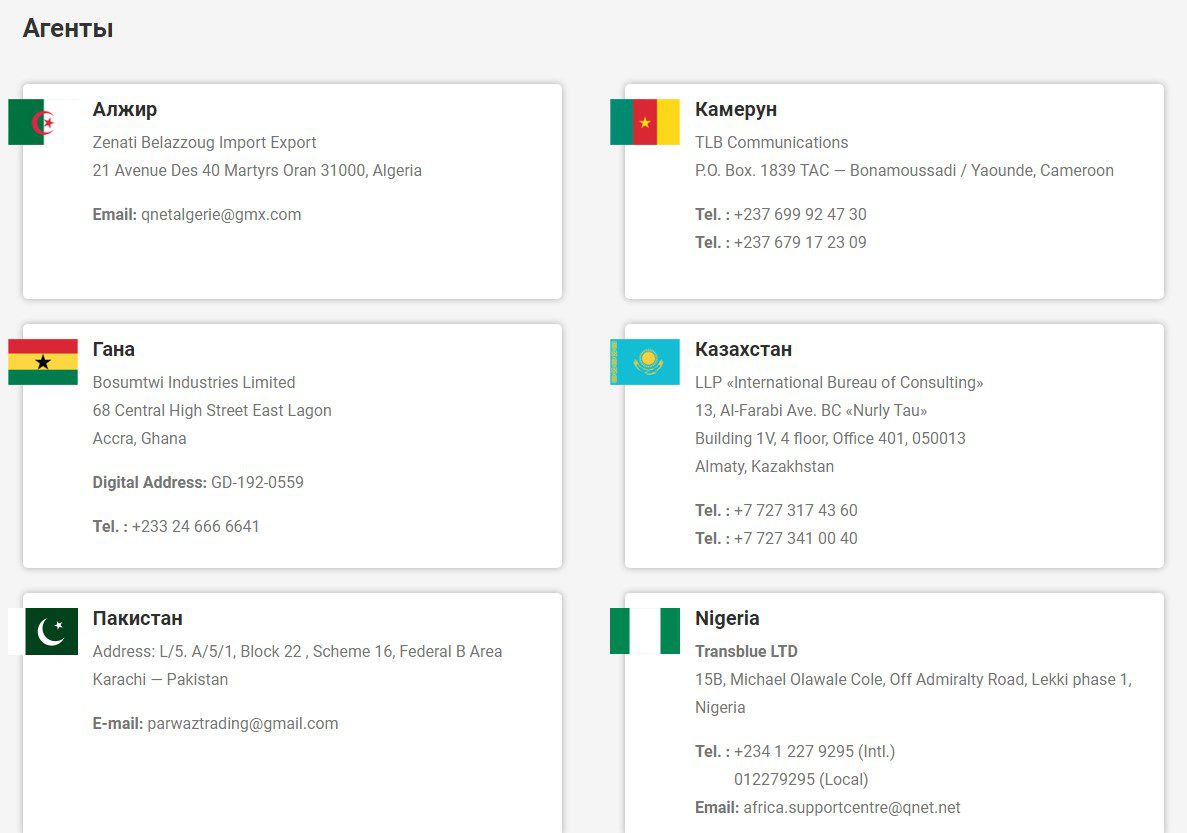
Task: Dial Cameroon number +237 699 92 47 30
Action: point(800,214)
